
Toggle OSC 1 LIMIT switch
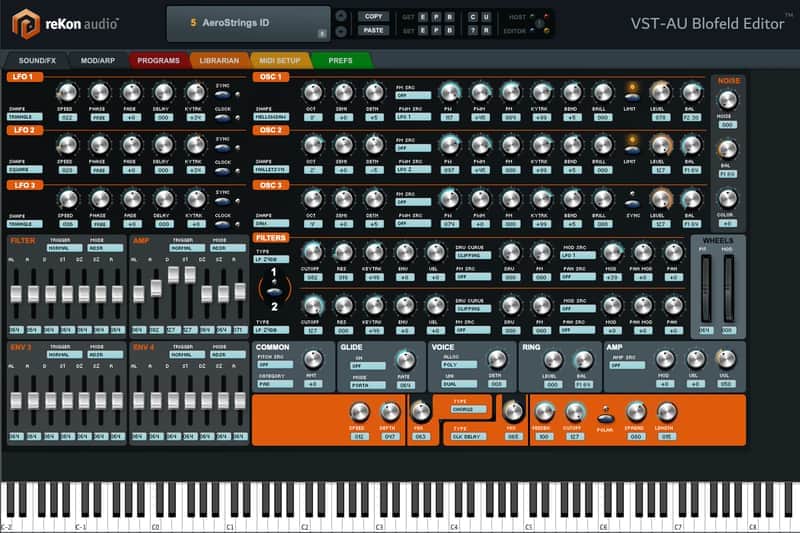pyautogui.click(x=632, y=95)
